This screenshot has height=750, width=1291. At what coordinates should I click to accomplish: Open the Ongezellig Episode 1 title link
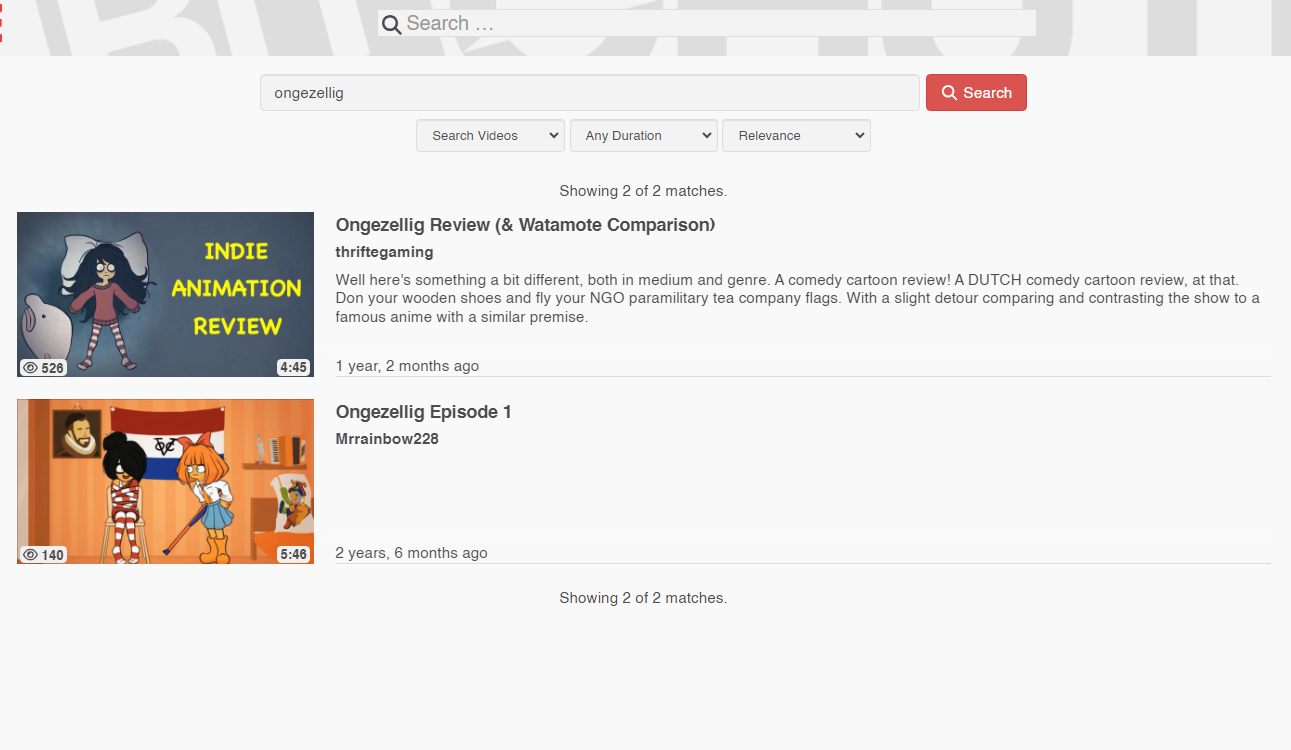pos(423,412)
